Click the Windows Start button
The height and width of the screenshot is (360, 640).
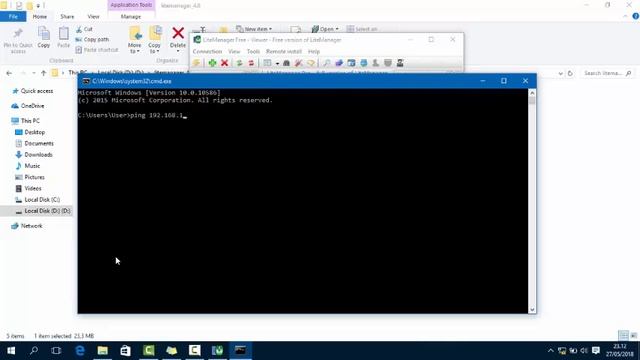(x=11, y=351)
